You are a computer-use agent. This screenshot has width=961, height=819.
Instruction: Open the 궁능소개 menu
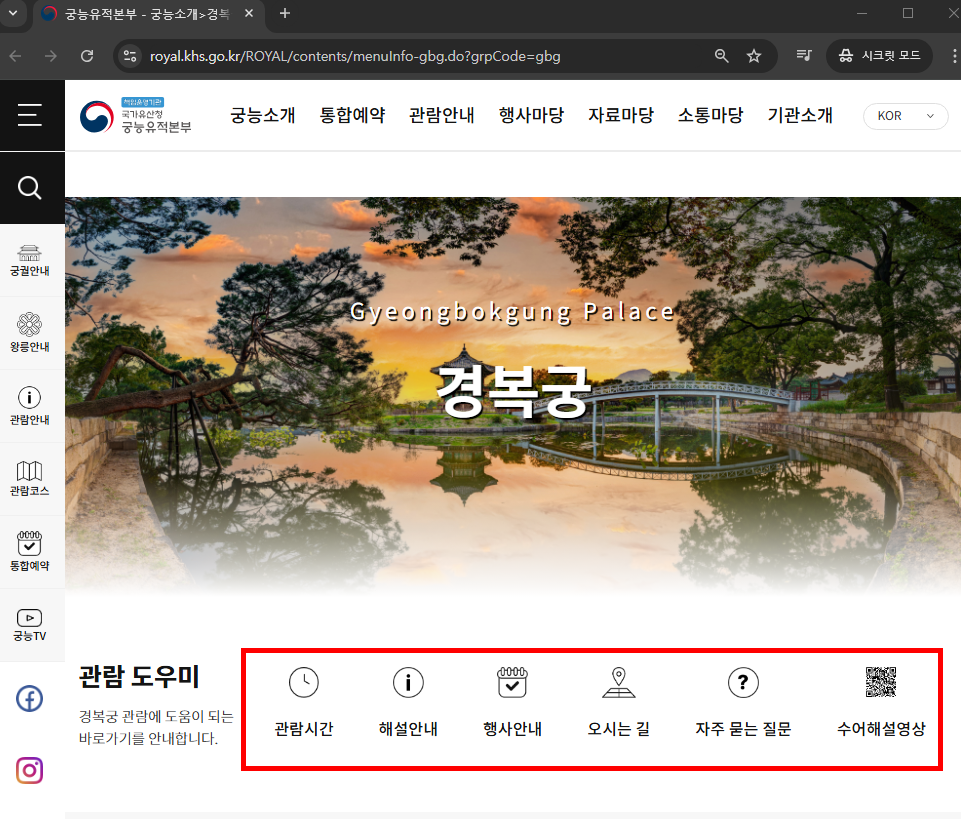(x=263, y=115)
